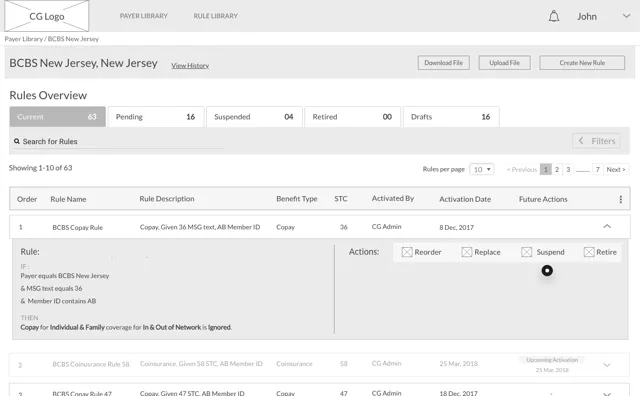The width and height of the screenshot is (640, 396).
Task: Click BCBS New Jersey breadcrumb
Action: click(73, 39)
